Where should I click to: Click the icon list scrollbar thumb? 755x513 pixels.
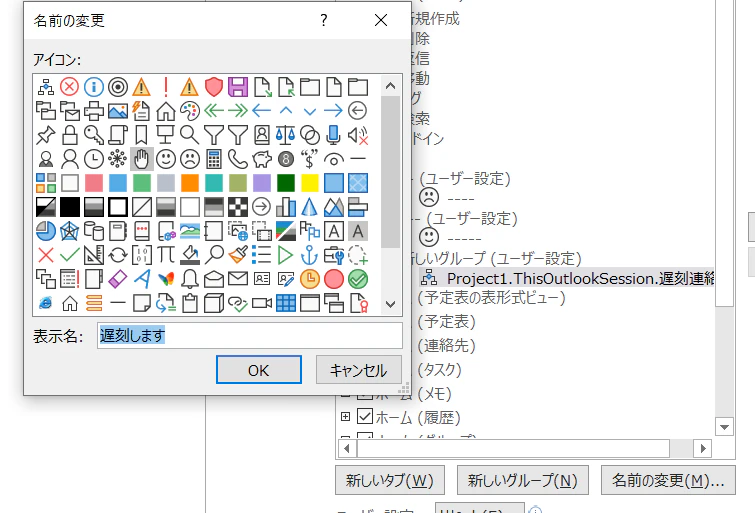(x=391, y=172)
